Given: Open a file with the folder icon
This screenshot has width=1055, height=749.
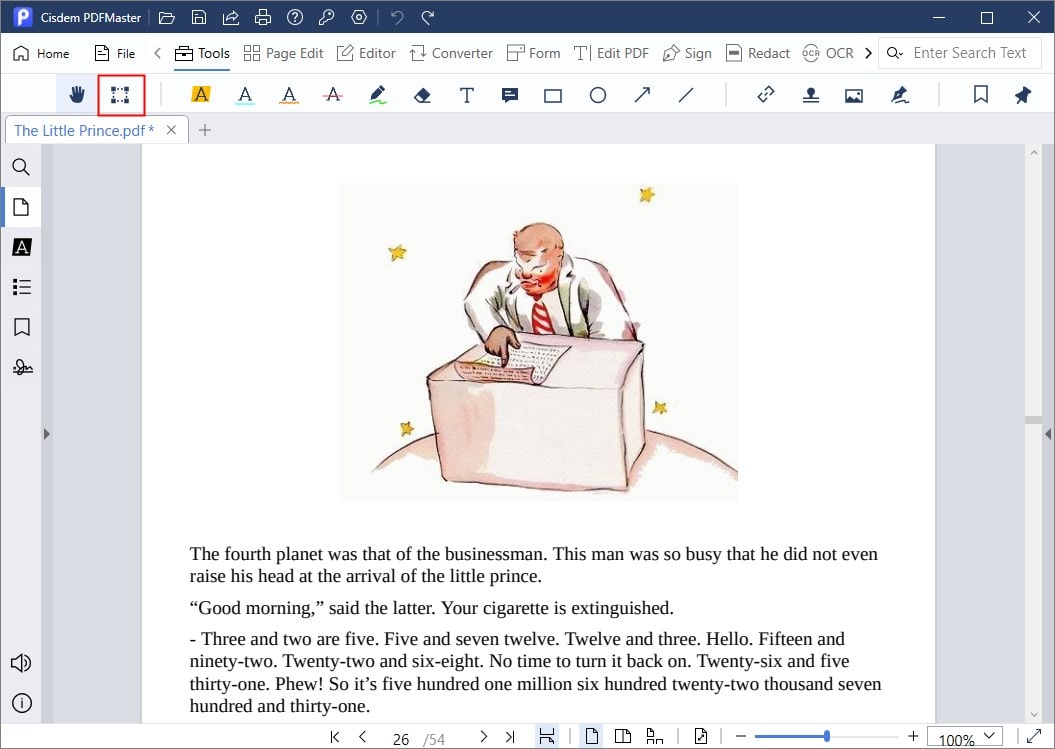Looking at the screenshot, I should 166,17.
